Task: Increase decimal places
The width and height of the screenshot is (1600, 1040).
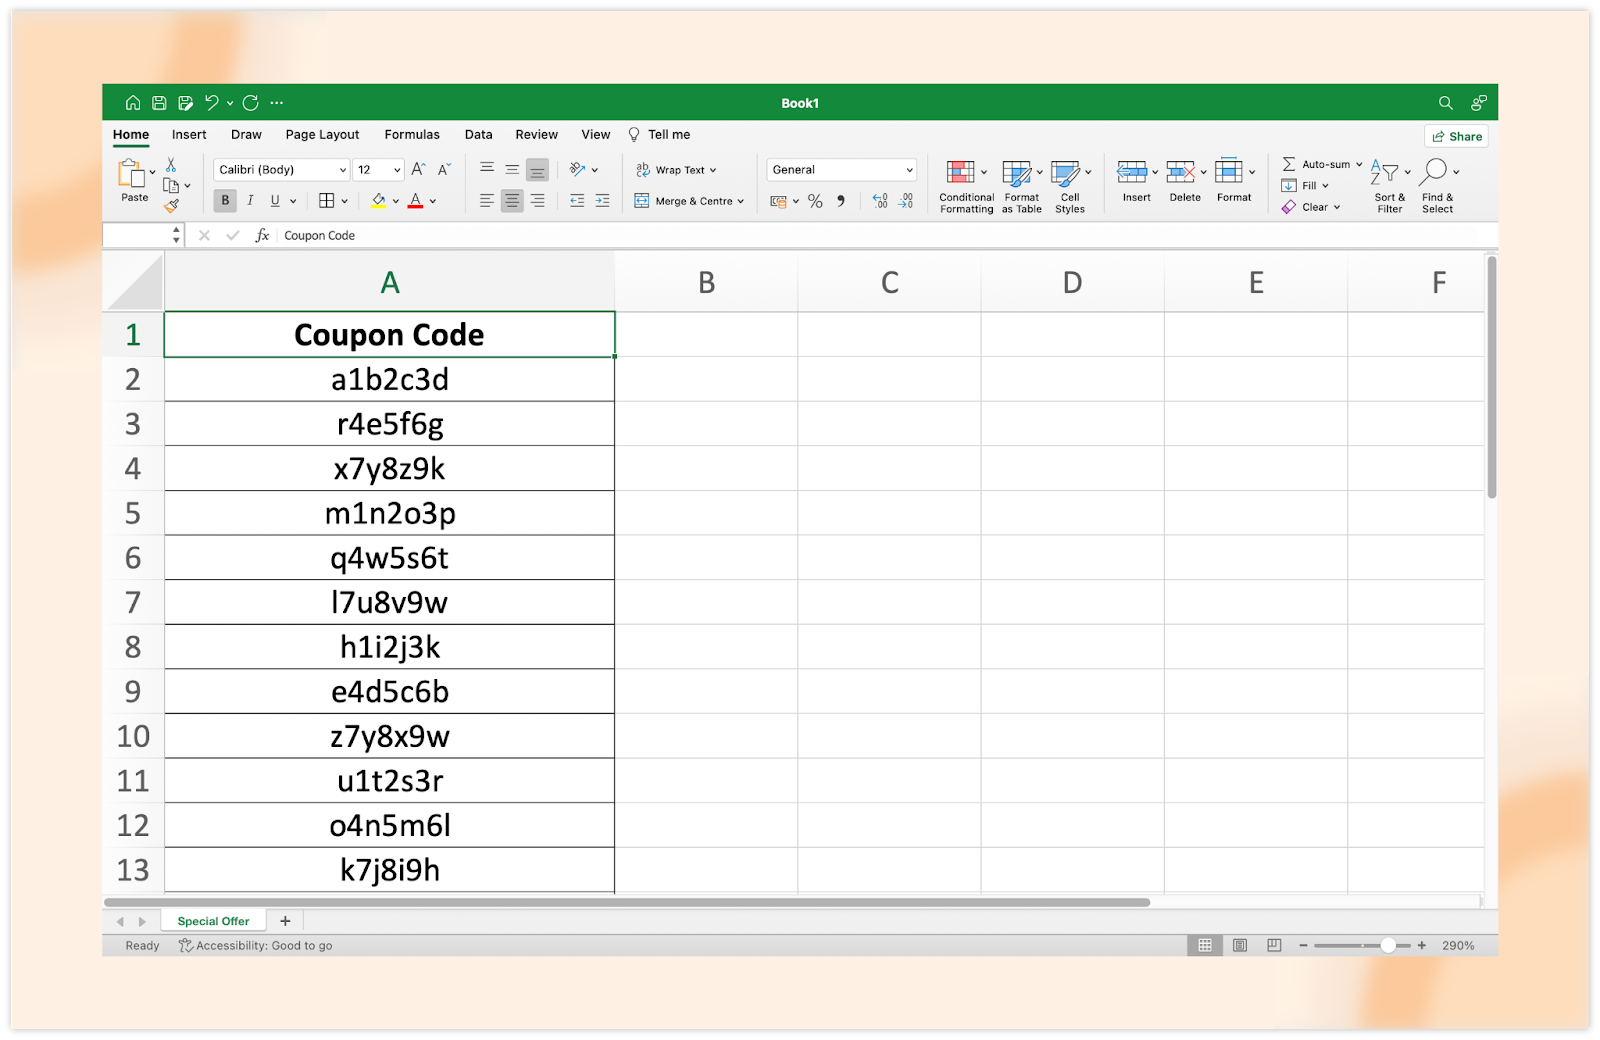Action: pyautogui.click(x=880, y=201)
